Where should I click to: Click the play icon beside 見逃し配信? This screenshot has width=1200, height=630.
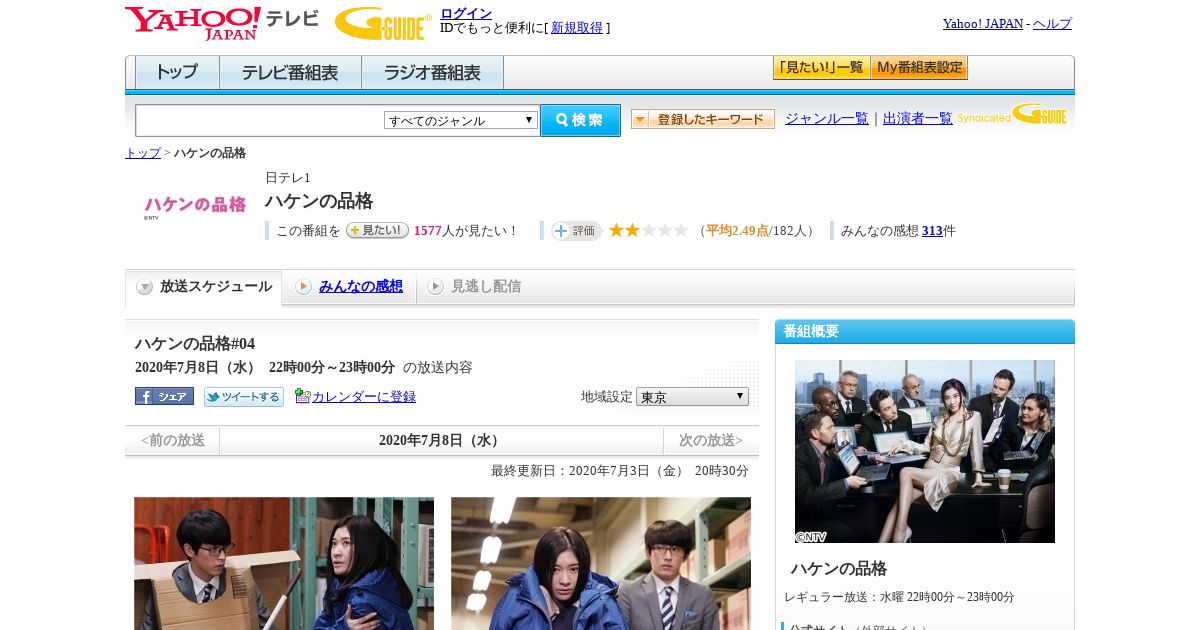[435, 287]
